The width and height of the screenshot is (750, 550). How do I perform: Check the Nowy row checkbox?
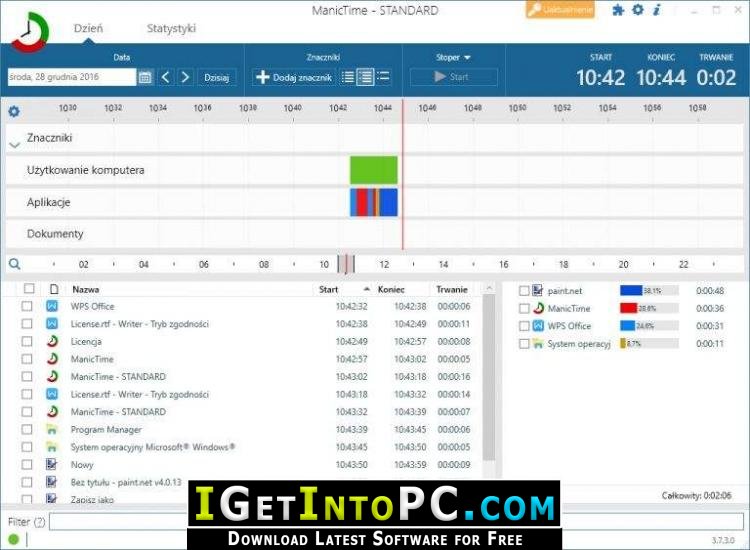click(27, 464)
